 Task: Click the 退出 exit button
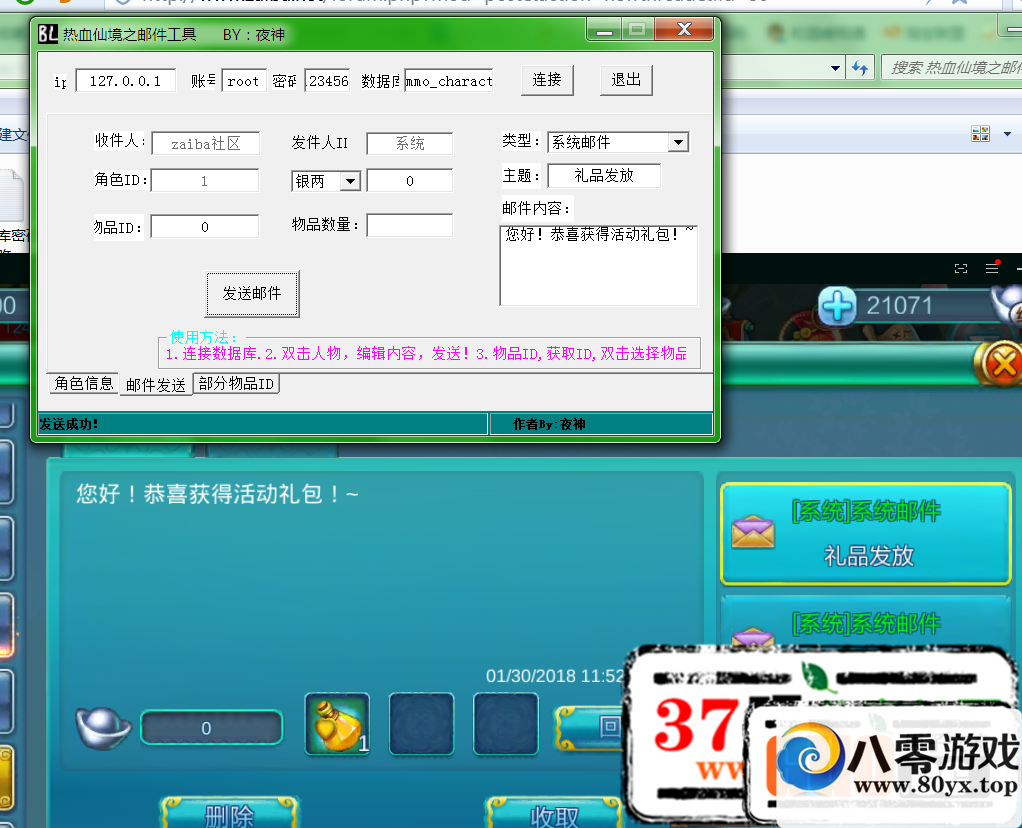click(626, 80)
